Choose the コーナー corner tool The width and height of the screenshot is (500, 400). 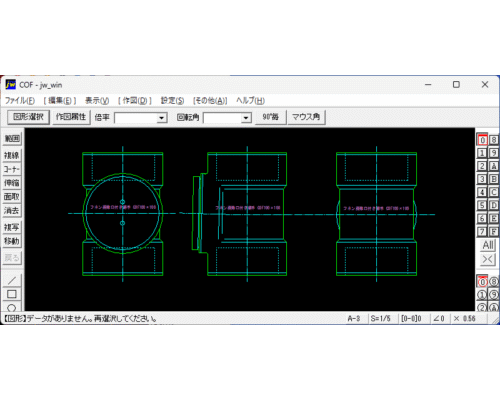(x=12, y=169)
